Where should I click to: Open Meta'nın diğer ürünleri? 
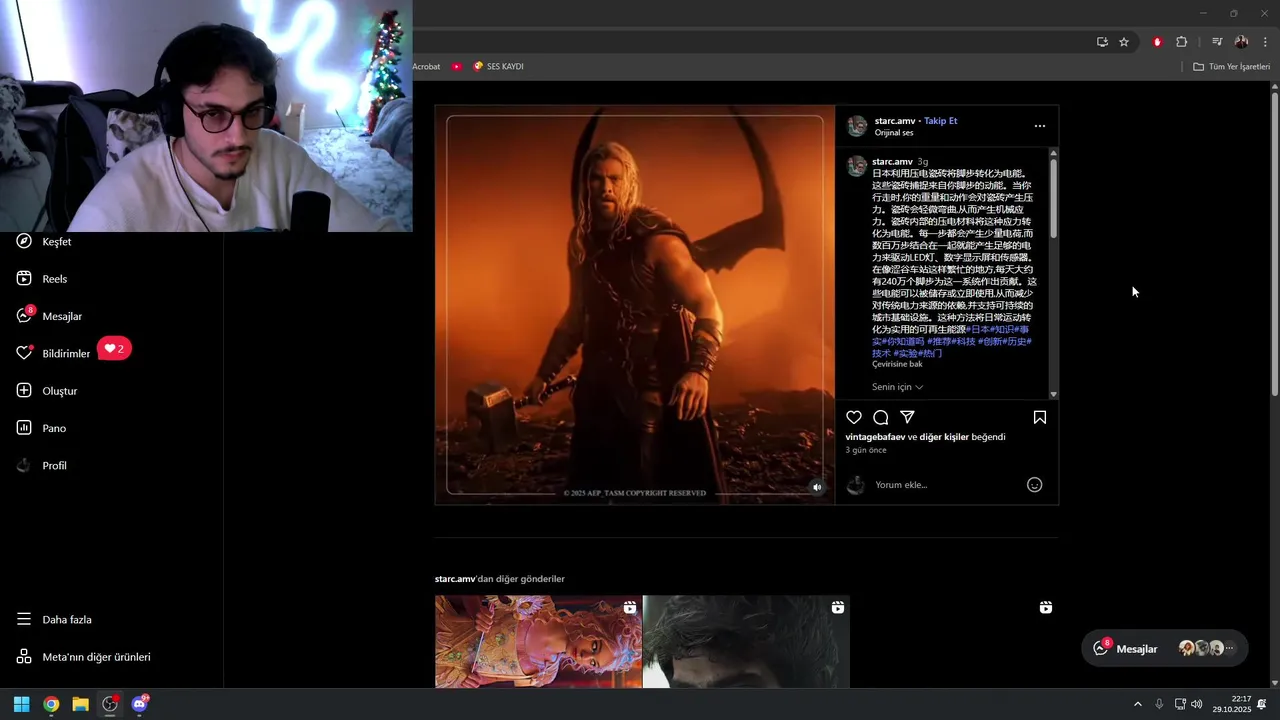tap(84, 657)
